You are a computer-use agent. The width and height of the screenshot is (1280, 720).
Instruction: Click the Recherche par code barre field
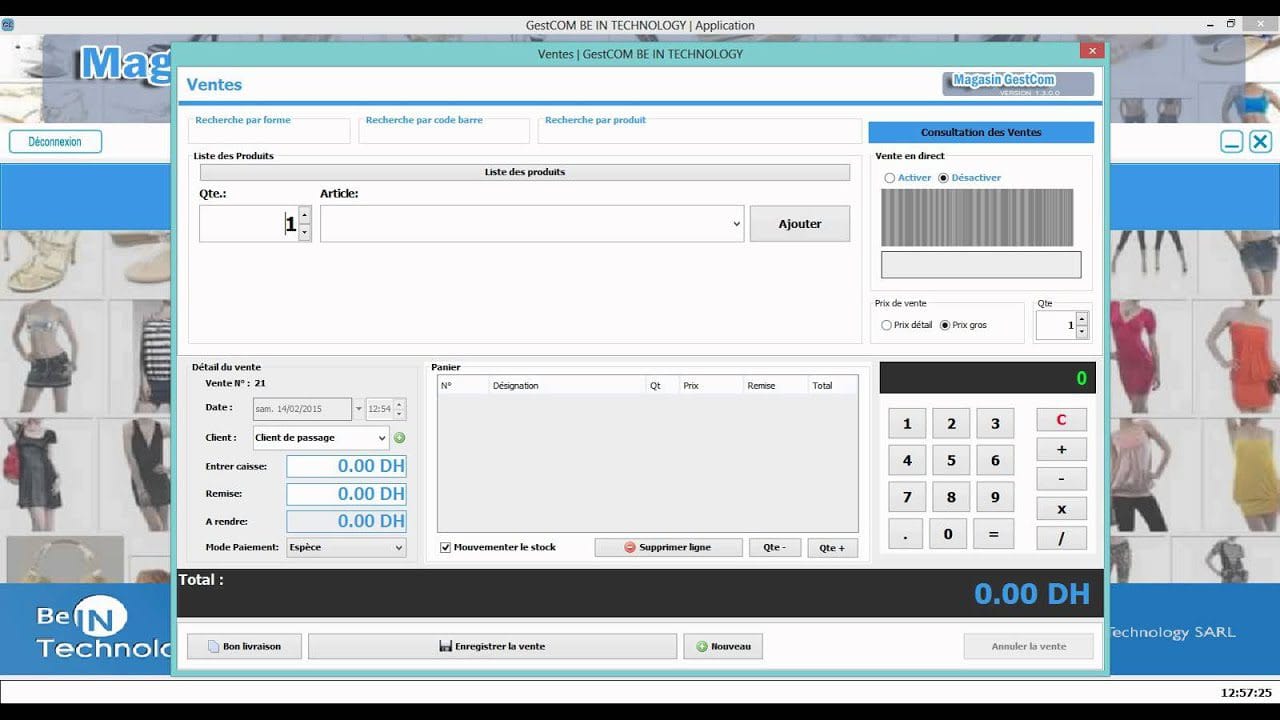444,131
